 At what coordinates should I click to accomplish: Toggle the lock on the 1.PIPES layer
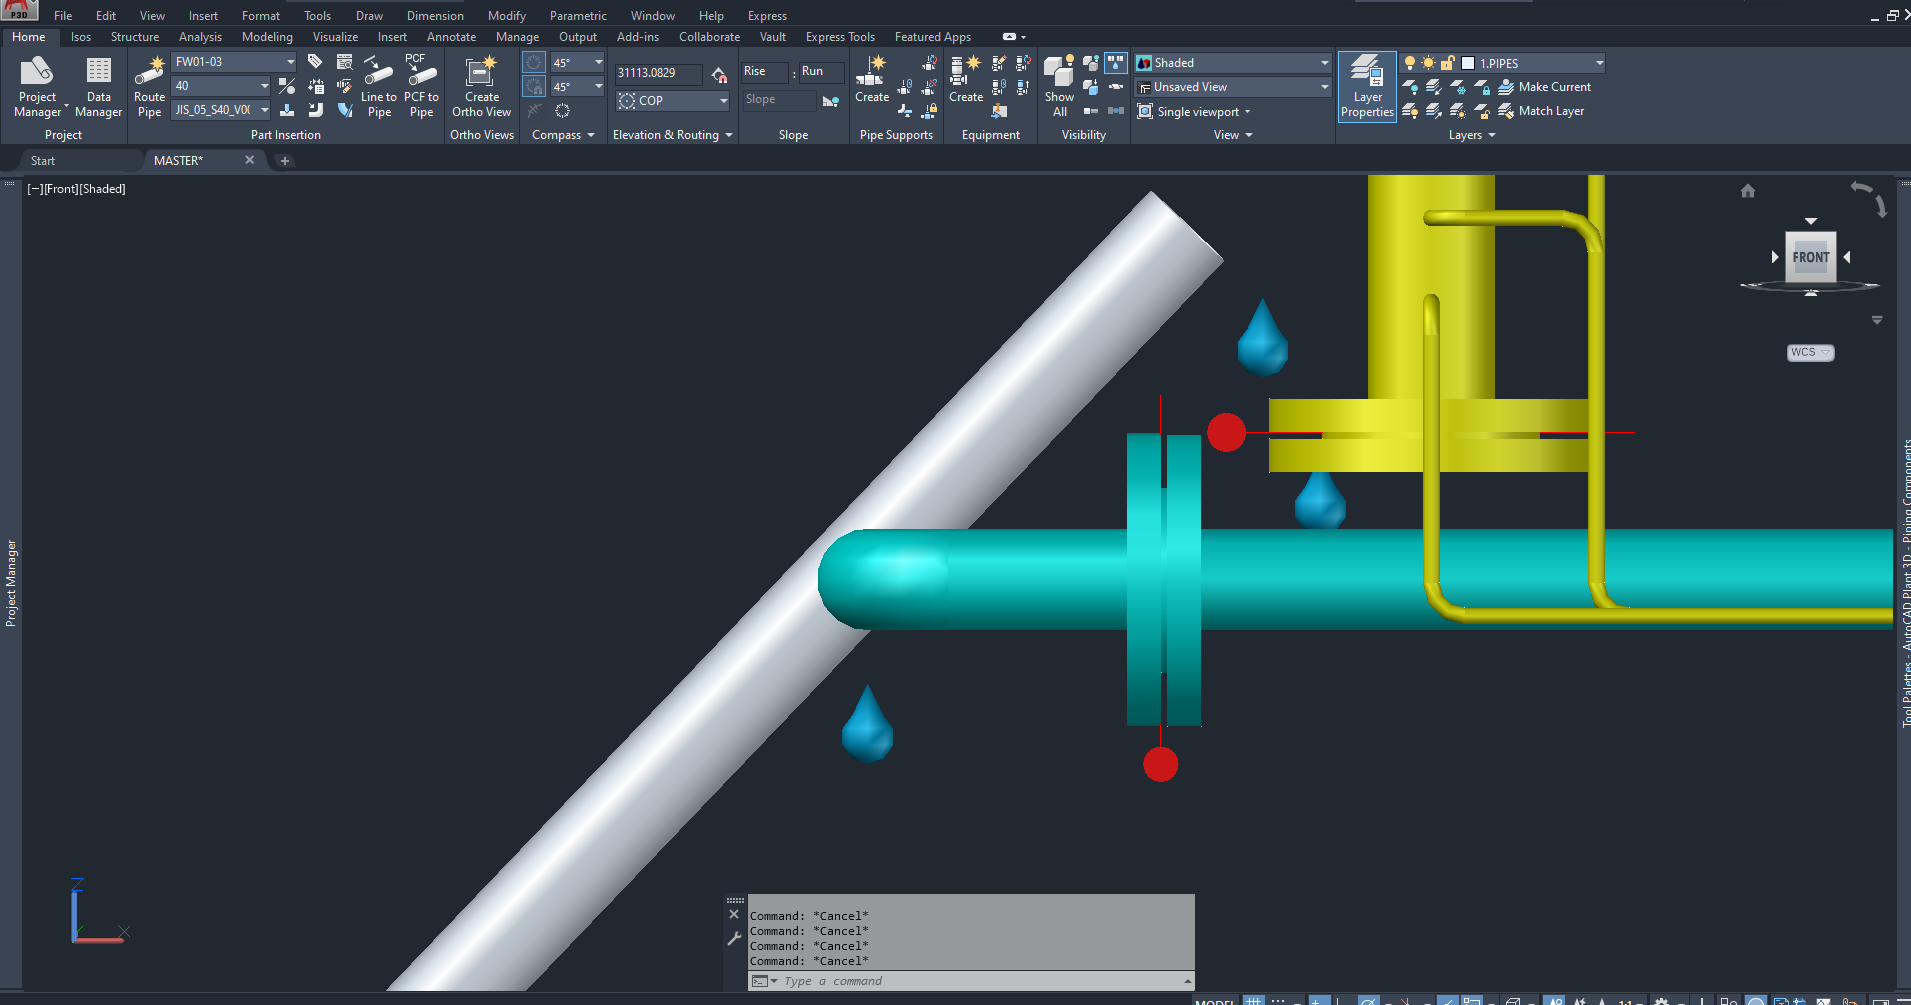[1445, 62]
